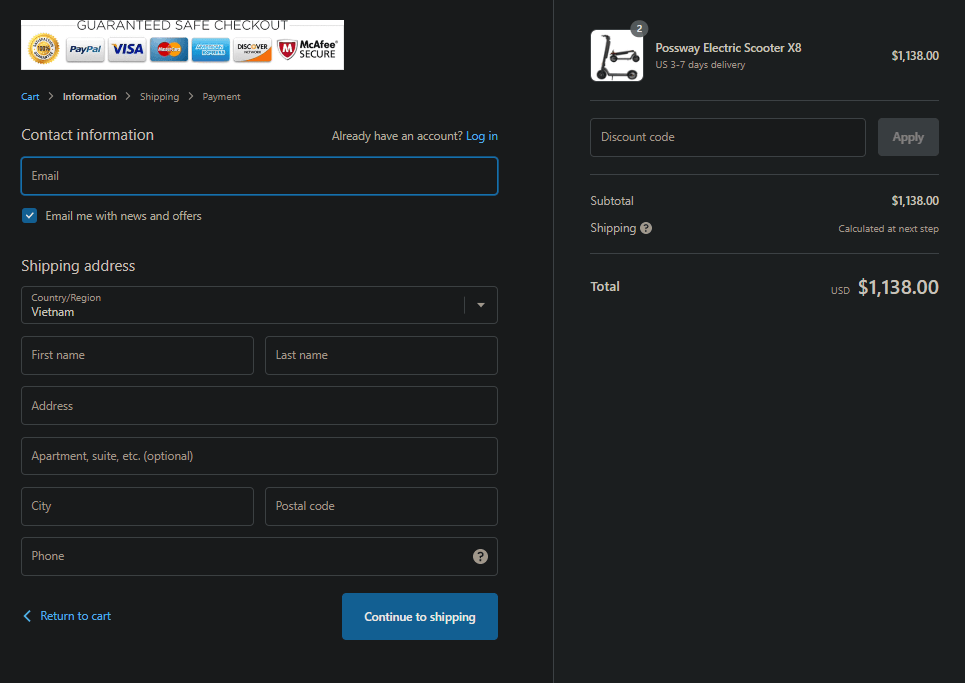The height and width of the screenshot is (683, 965).
Task: Focus the Discount code field
Action: [727, 137]
